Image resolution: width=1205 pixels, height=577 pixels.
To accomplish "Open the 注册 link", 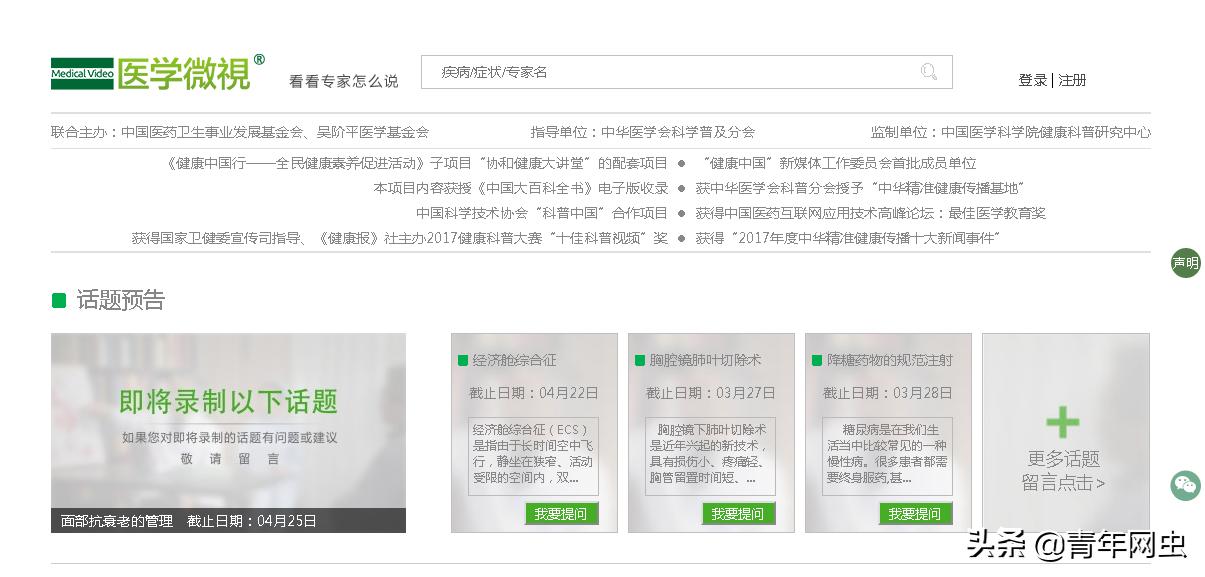I will pyautogui.click(x=1071, y=80).
